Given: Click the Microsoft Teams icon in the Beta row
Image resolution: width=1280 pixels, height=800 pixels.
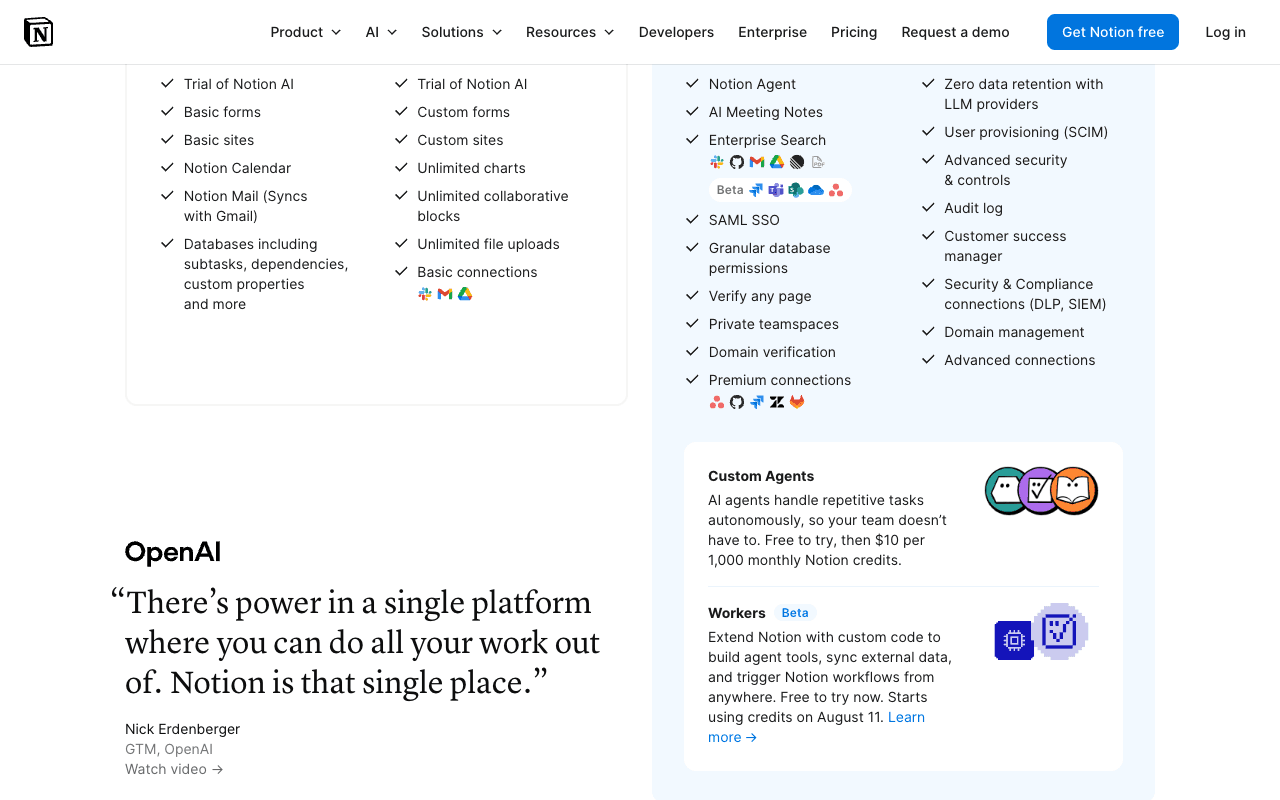Looking at the screenshot, I should coord(776,190).
